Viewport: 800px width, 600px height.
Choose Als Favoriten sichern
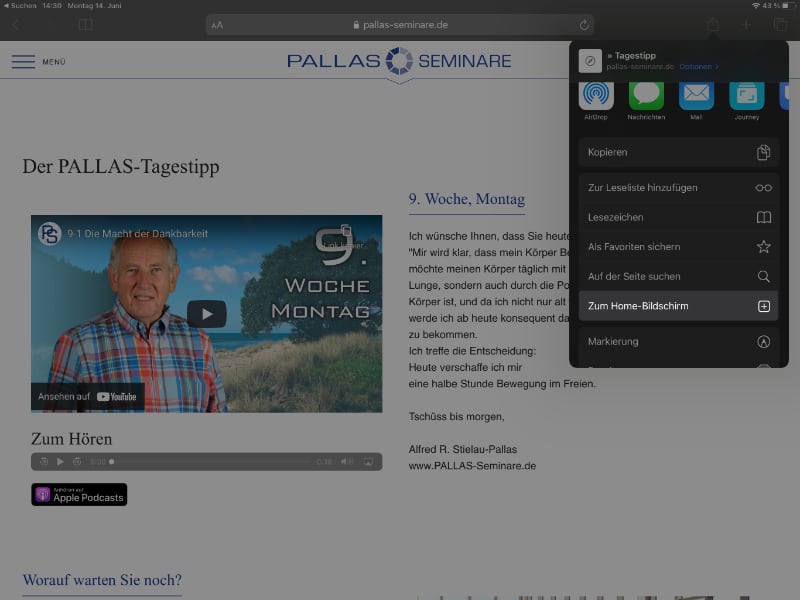click(x=678, y=247)
